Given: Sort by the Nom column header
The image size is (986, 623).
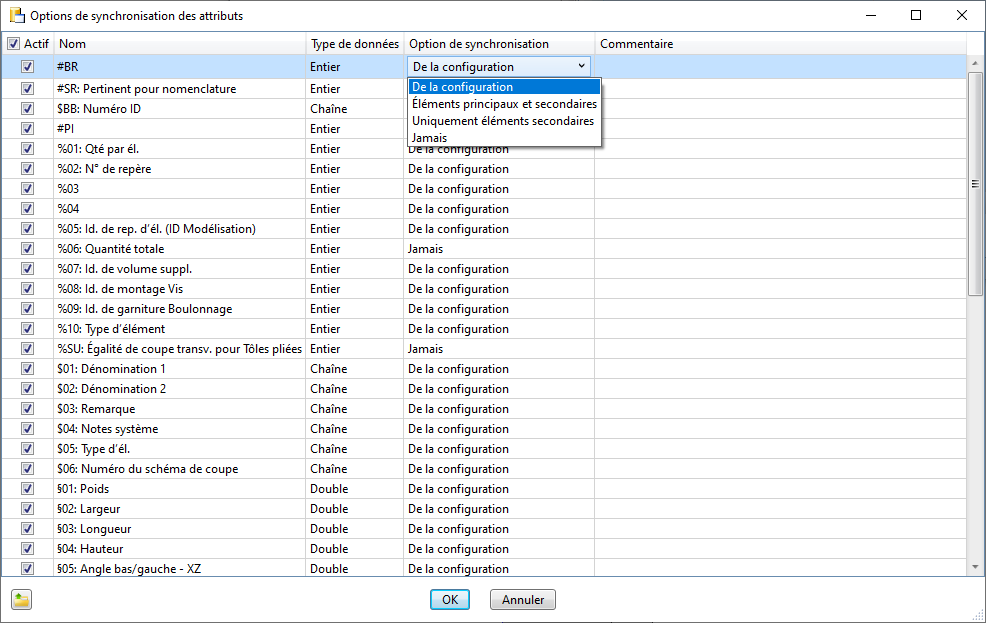Looking at the screenshot, I should (x=180, y=44).
